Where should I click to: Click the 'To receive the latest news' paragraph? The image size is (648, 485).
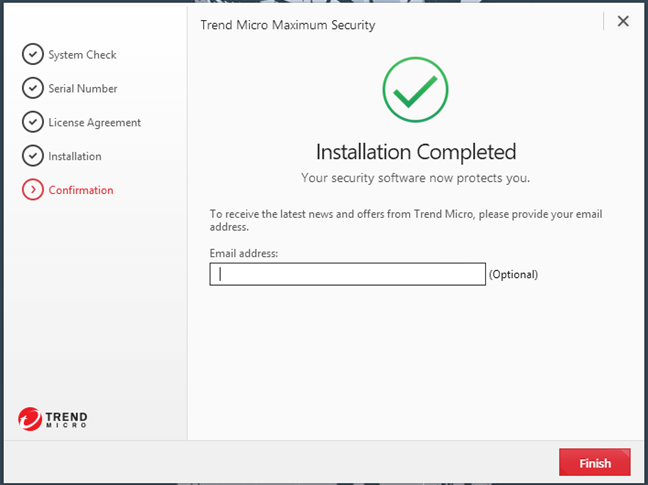(x=406, y=220)
